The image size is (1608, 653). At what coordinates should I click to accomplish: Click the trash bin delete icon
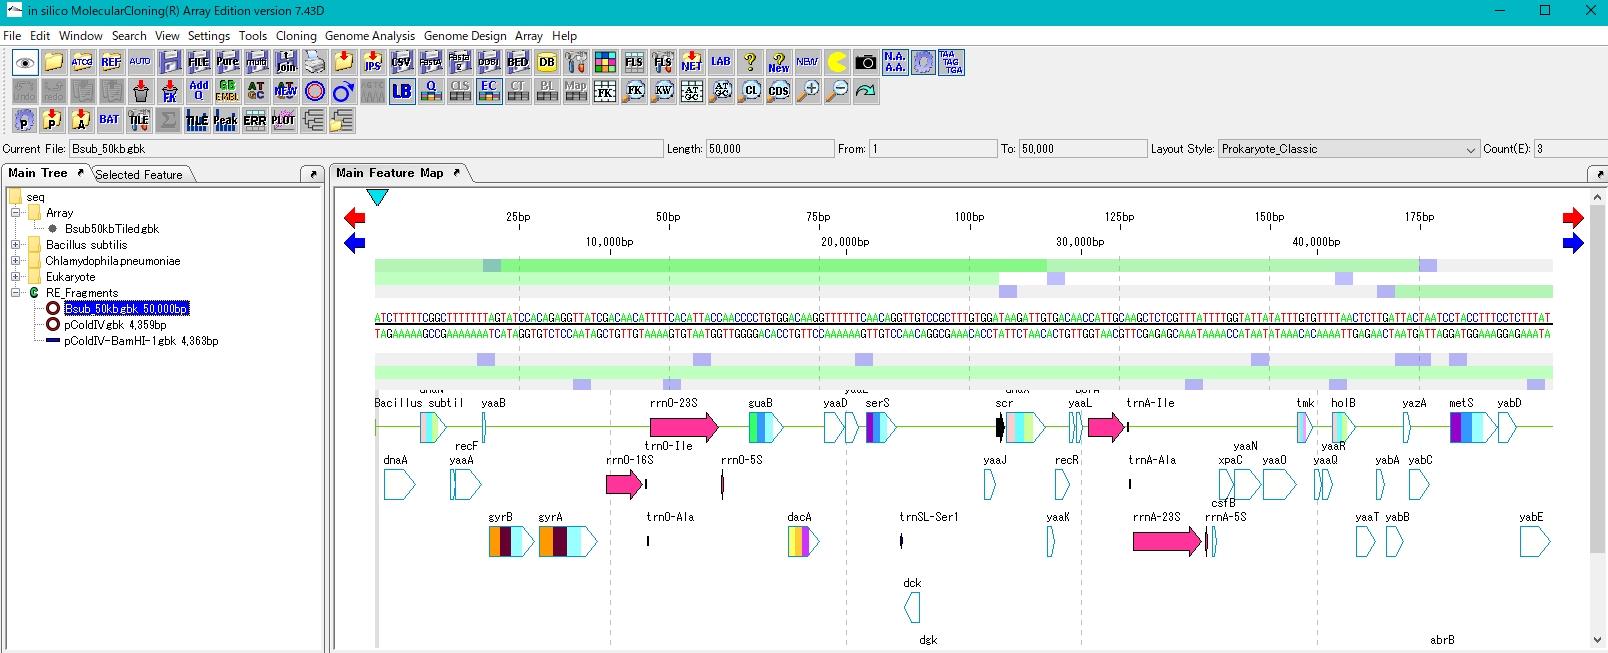pyautogui.click(x=141, y=91)
